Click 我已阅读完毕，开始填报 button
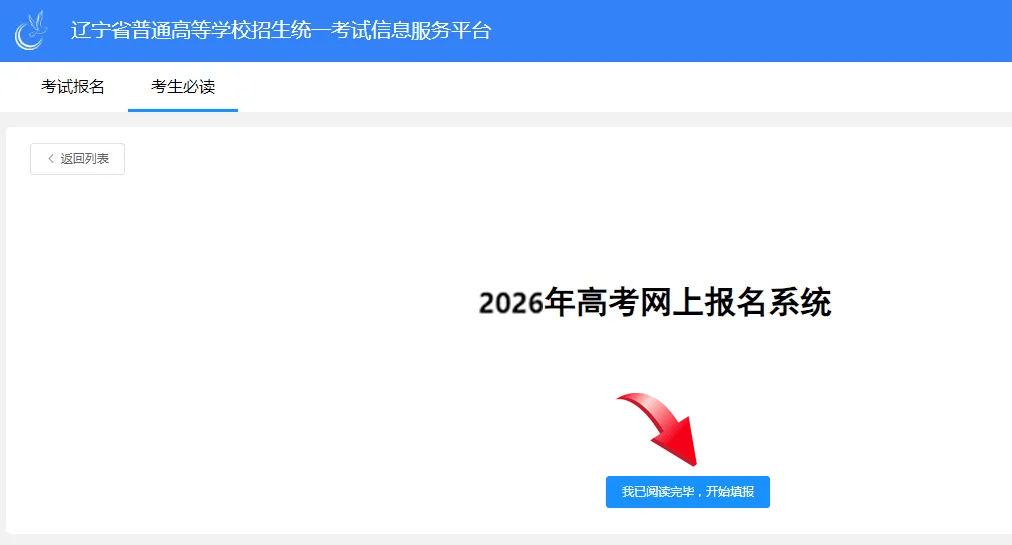Screen dimensions: 1012x545 click(x=687, y=492)
